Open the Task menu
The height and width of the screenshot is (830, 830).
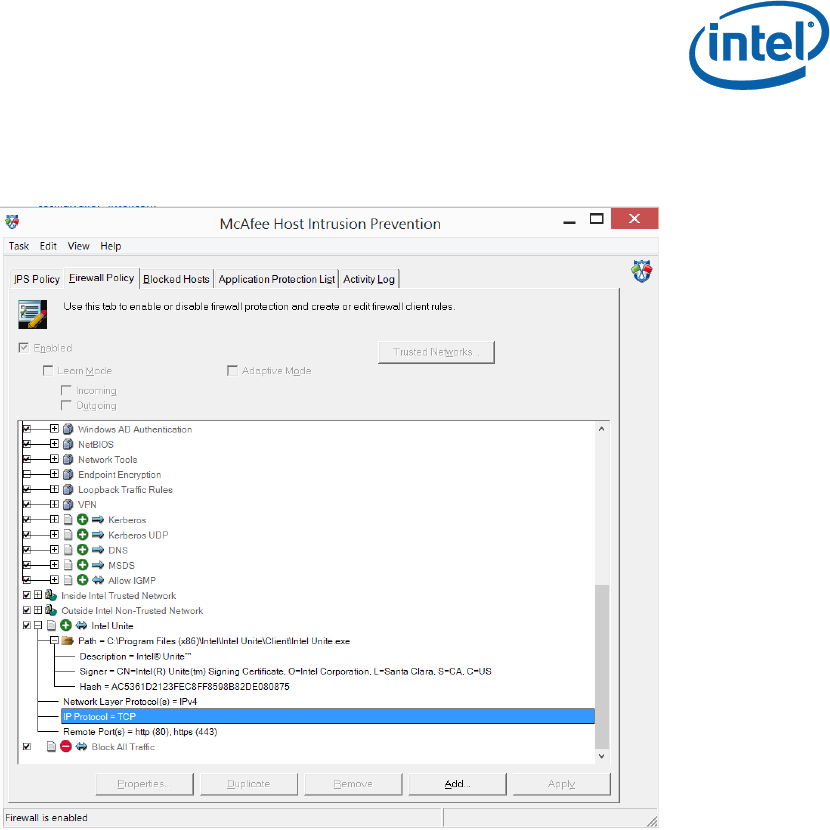(x=19, y=246)
